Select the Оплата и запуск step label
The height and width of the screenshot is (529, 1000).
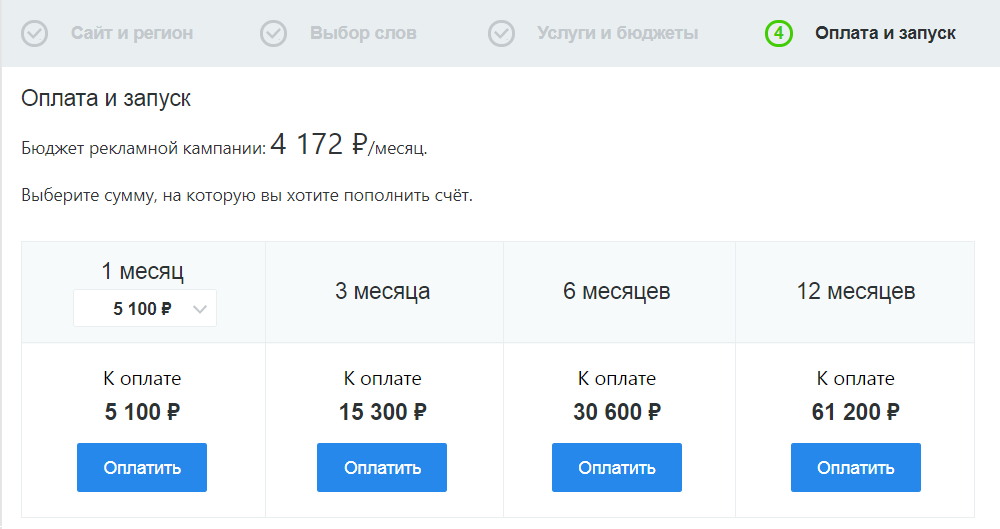tap(885, 34)
